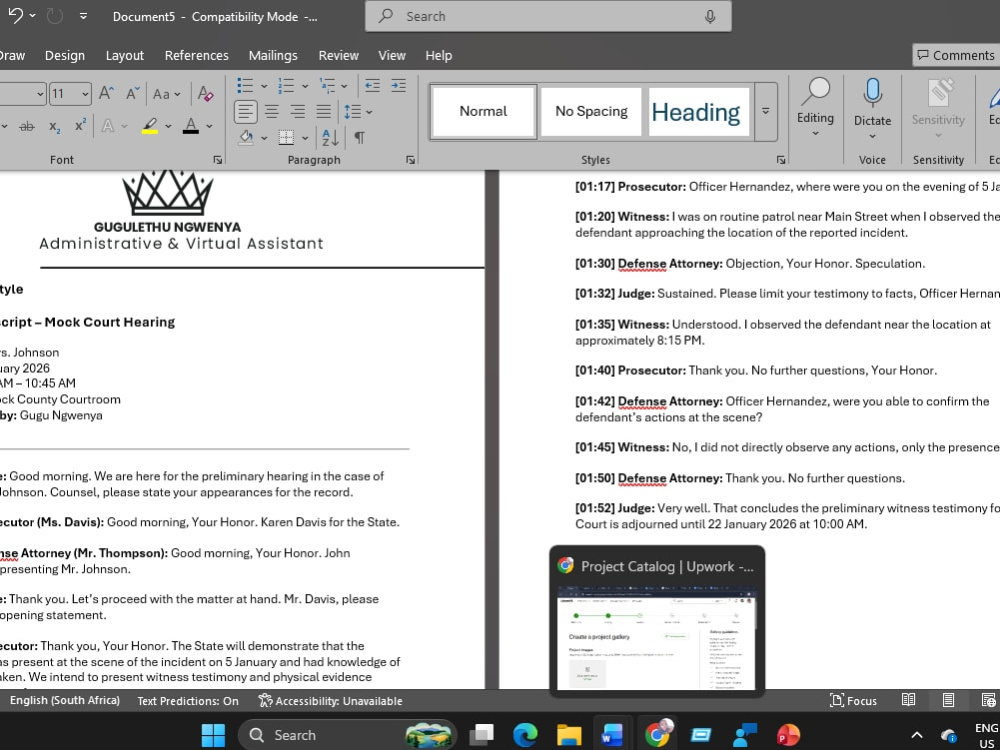Toggle Center paragraph alignment
Screen dimensions: 1000x750
click(272, 112)
